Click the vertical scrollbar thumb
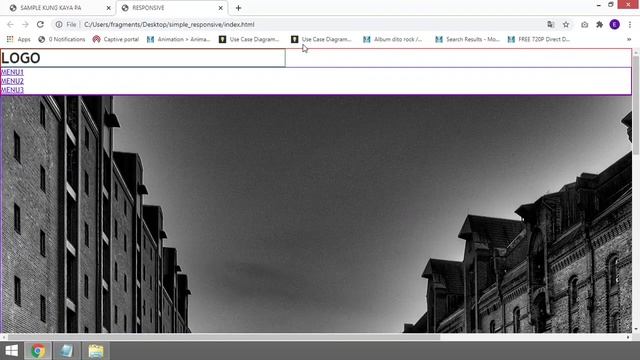 (x=636, y=105)
